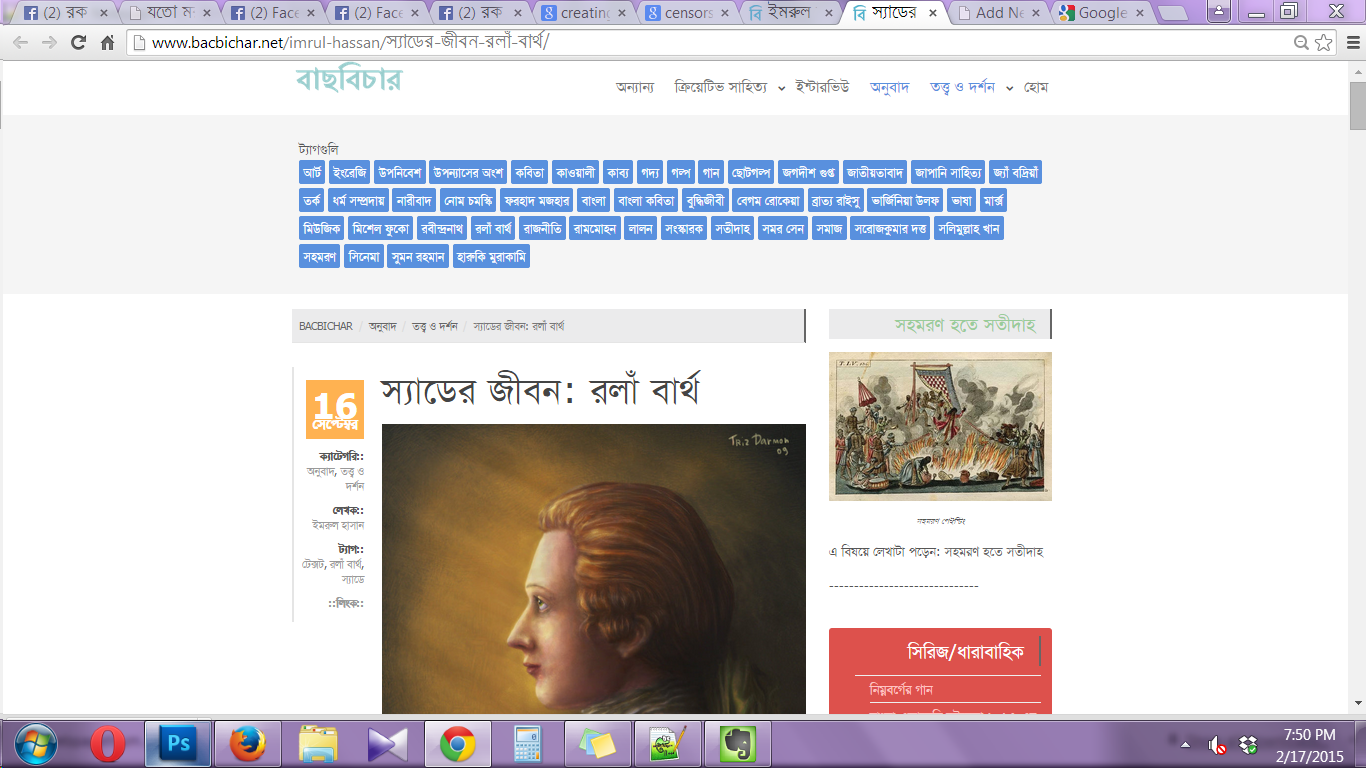Screen dimensions: 1366x768
Task: Select the কবিতা tag
Action: [x=530, y=172]
